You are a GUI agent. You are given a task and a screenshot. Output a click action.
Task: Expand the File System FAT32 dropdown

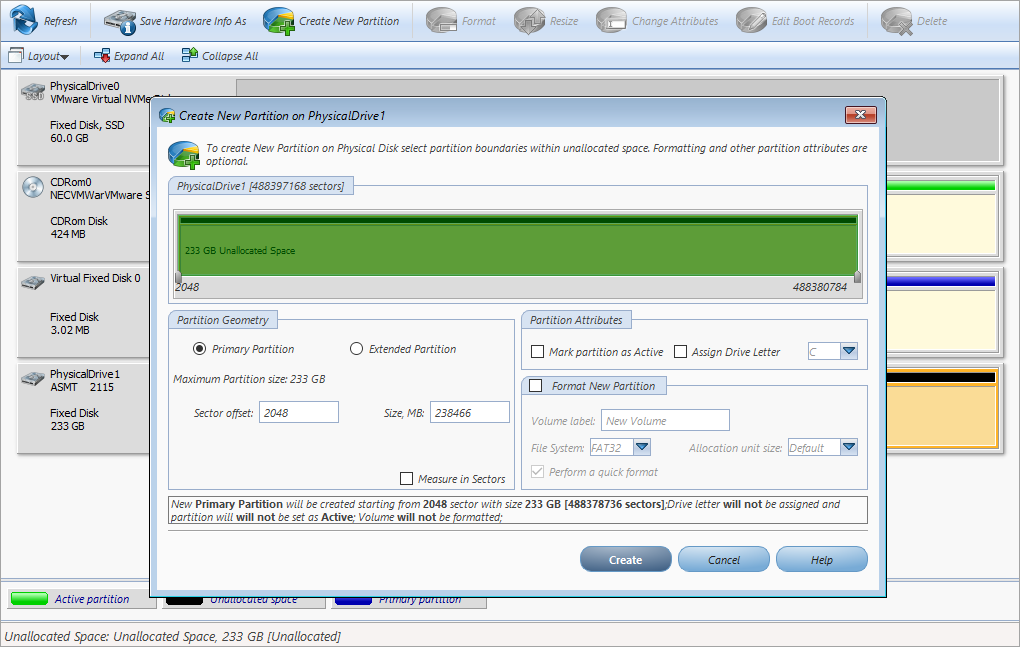[x=642, y=448]
